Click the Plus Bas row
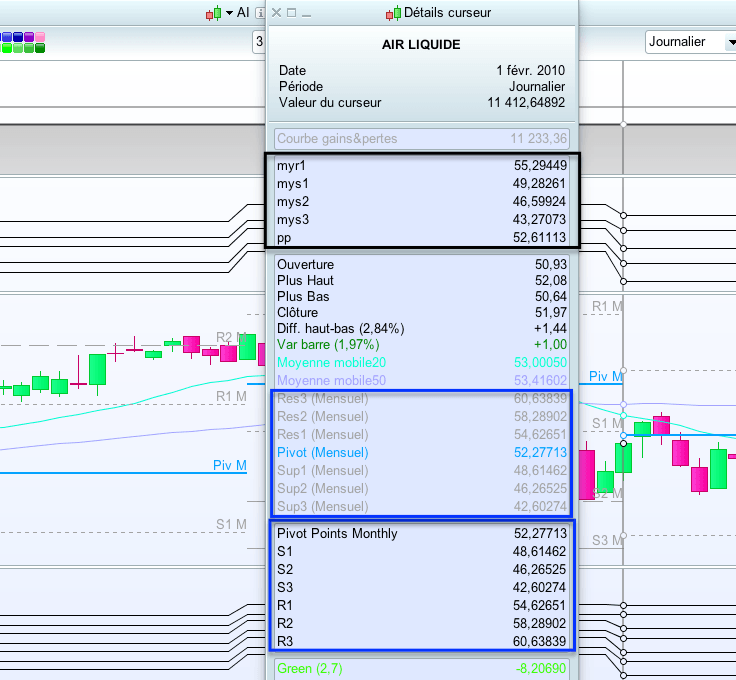736x680 pixels. [x=422, y=296]
